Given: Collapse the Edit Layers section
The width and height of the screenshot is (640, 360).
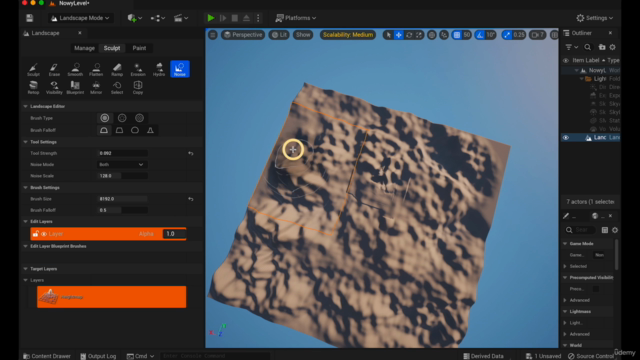Looking at the screenshot, I should coord(25,222).
